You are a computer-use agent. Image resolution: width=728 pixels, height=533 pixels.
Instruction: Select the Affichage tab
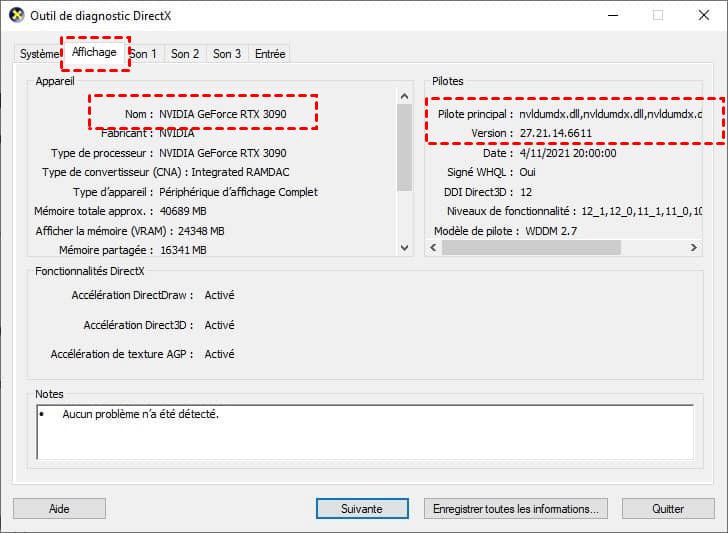click(x=94, y=52)
